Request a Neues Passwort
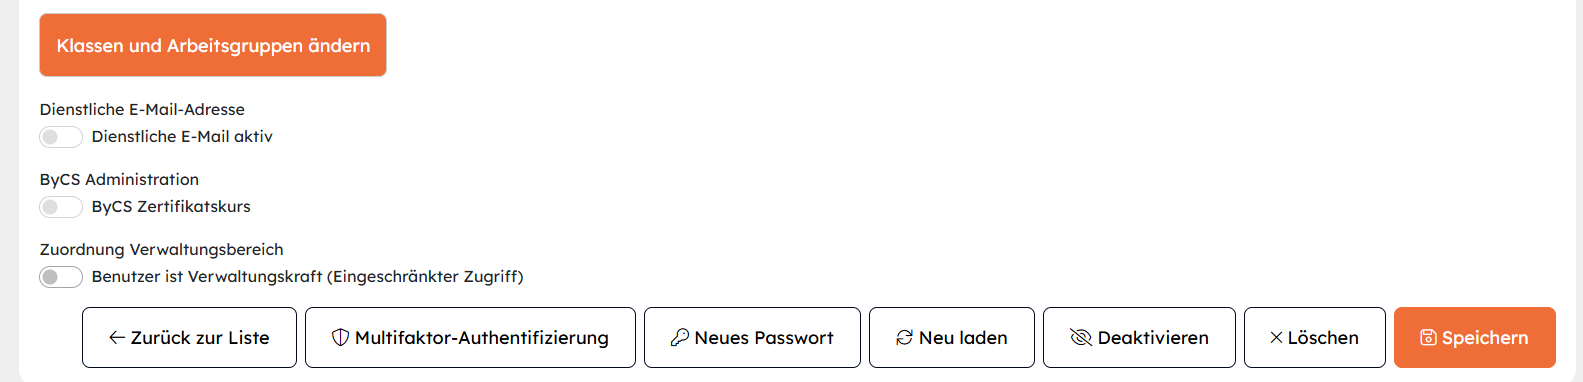Viewport: 1583px width, 382px height. coord(752,338)
